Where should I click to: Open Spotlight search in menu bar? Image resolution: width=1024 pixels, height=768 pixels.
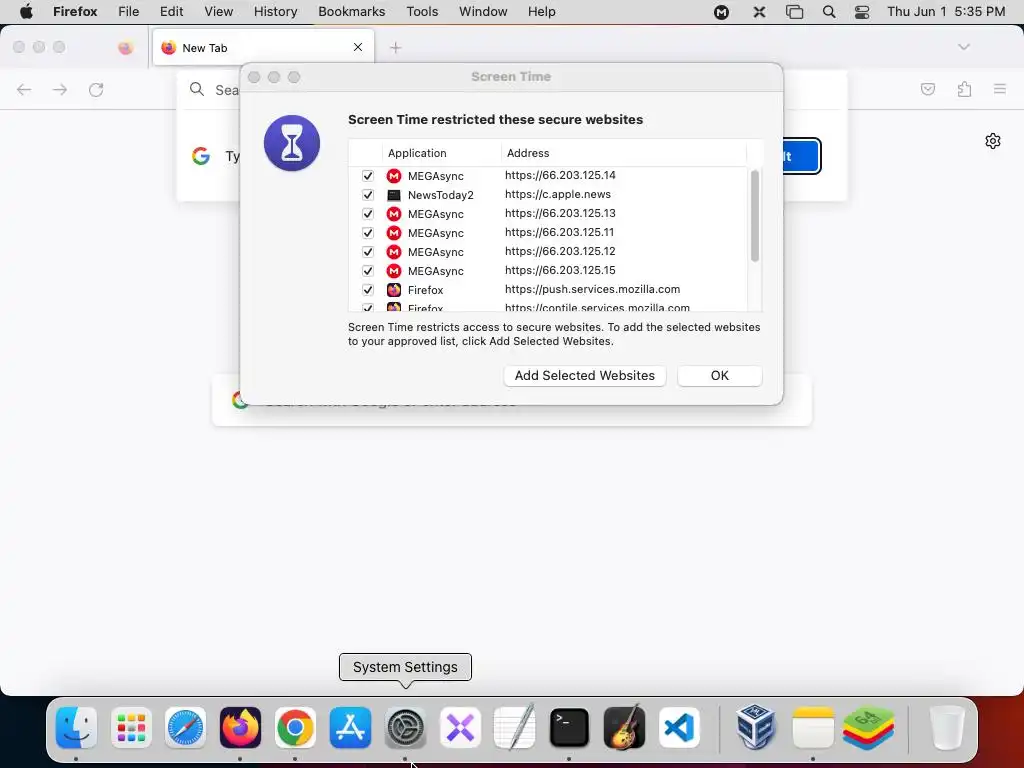point(829,12)
